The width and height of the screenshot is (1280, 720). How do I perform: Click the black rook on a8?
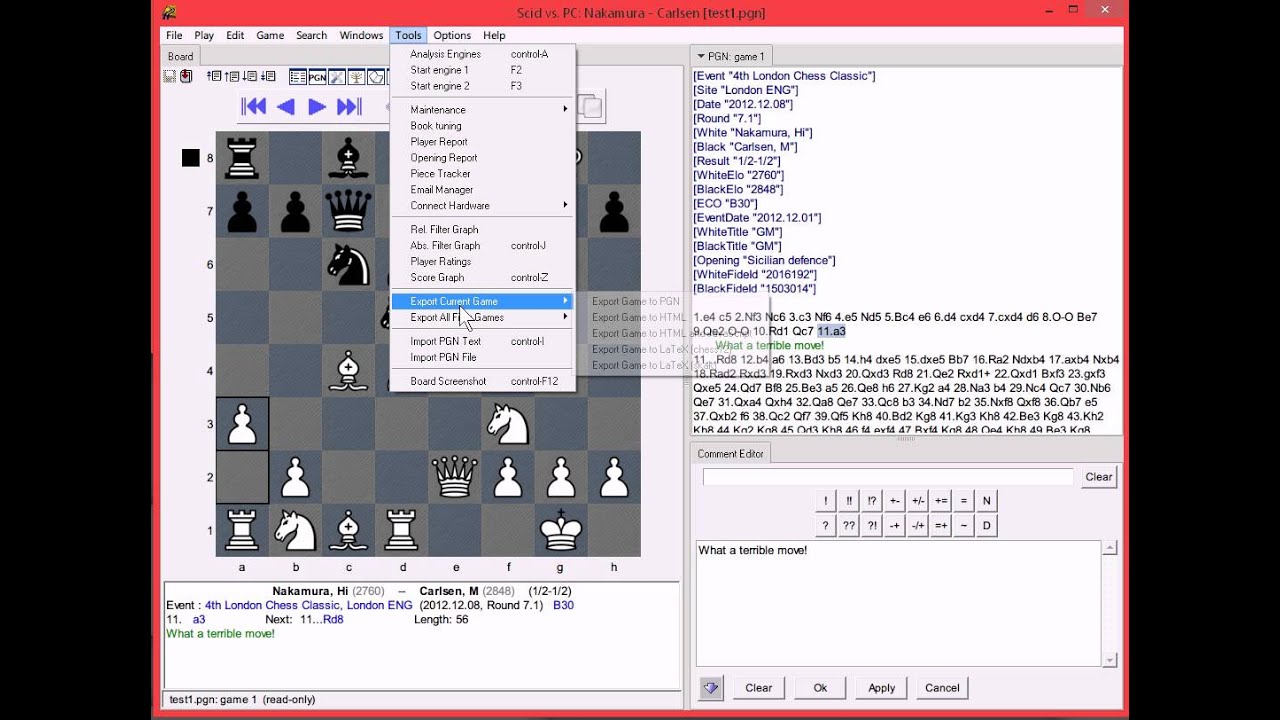click(242, 158)
